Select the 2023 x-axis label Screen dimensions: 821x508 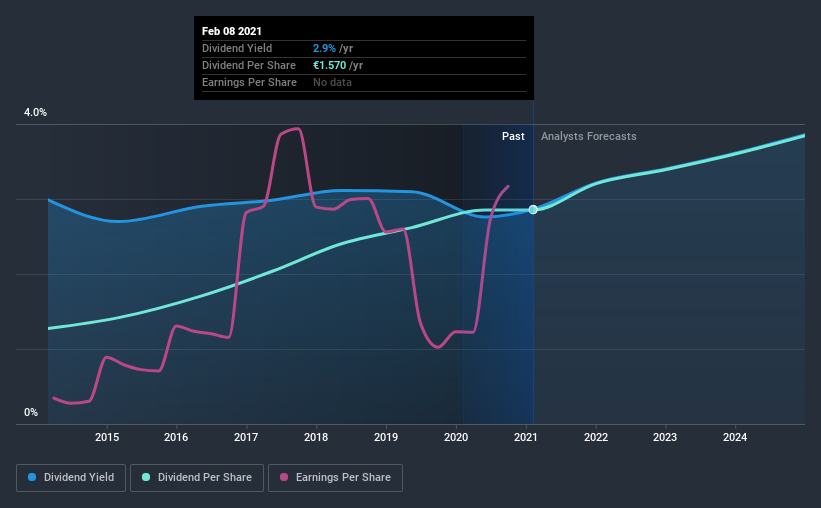[665, 437]
